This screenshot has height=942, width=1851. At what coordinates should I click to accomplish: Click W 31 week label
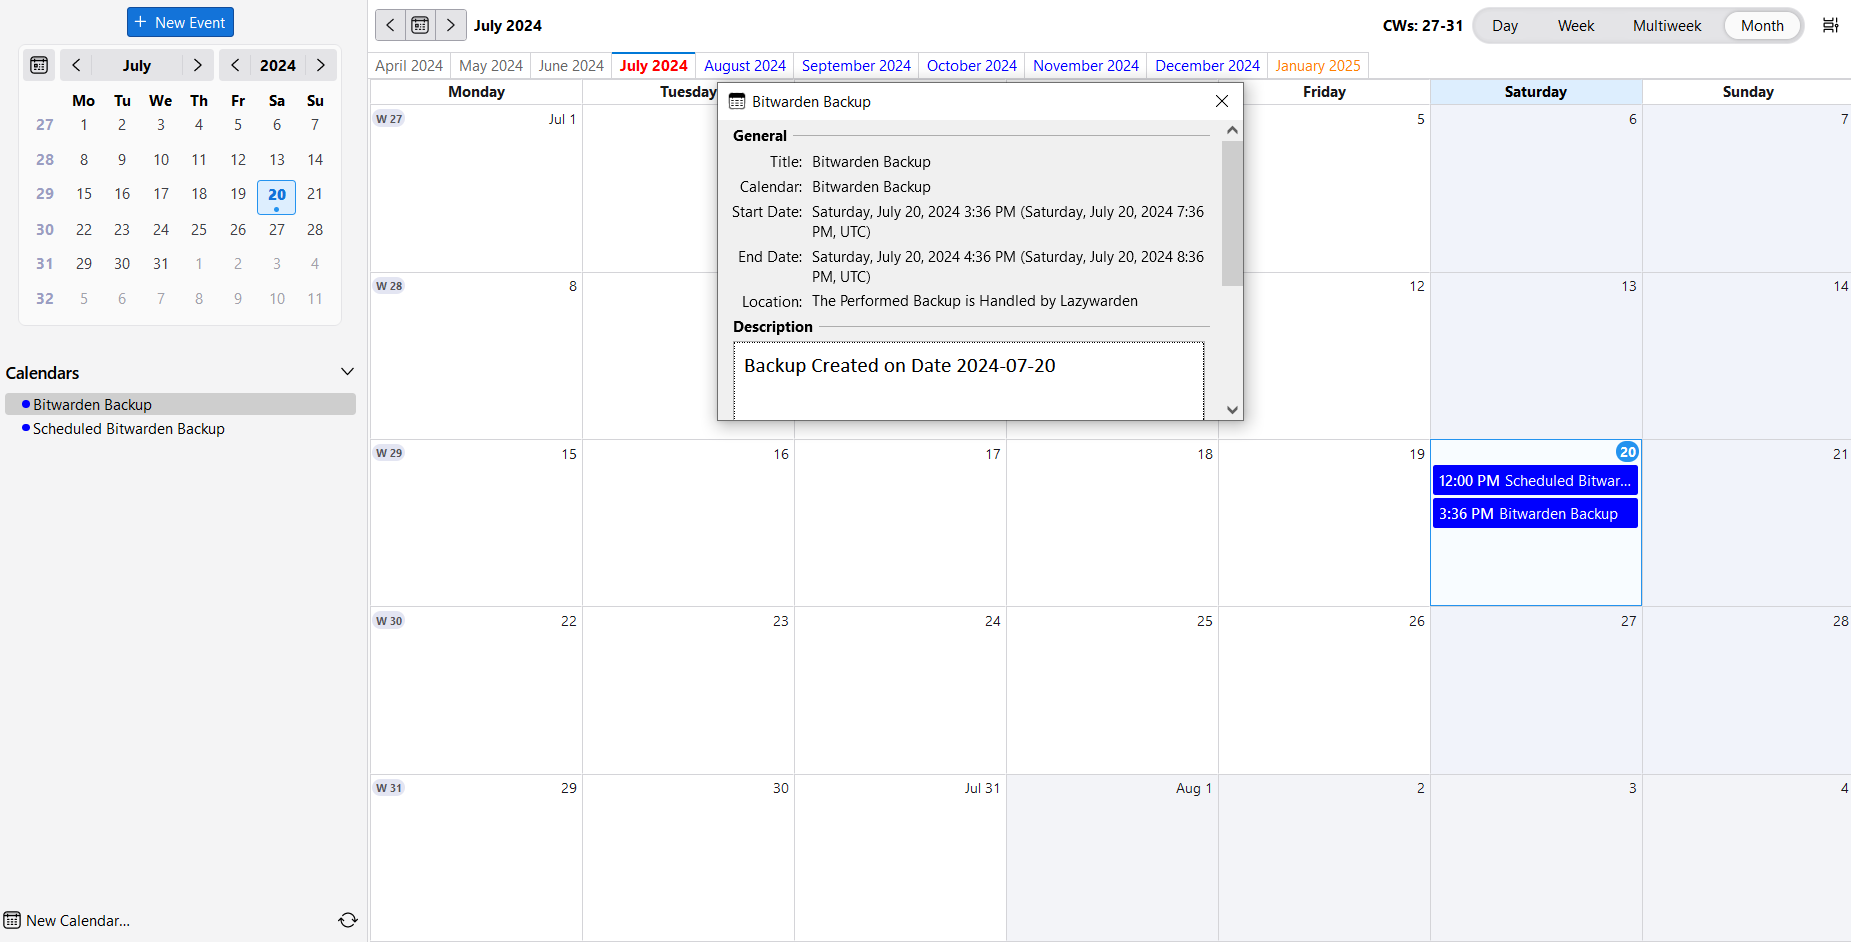pos(389,788)
